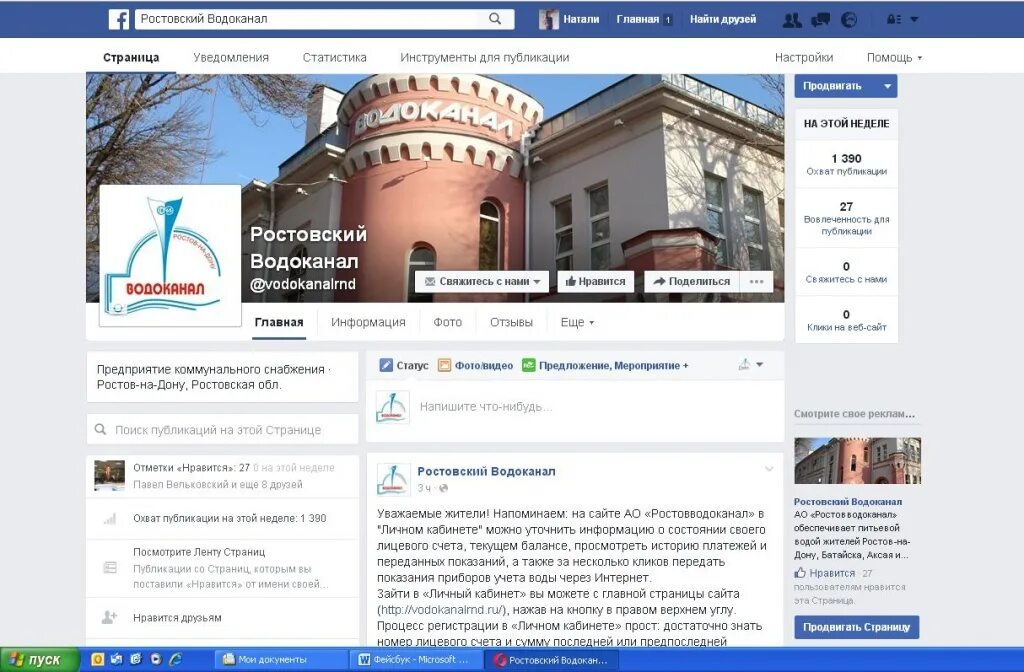
Task: Open friend requests icon in top bar
Action: pos(792,20)
